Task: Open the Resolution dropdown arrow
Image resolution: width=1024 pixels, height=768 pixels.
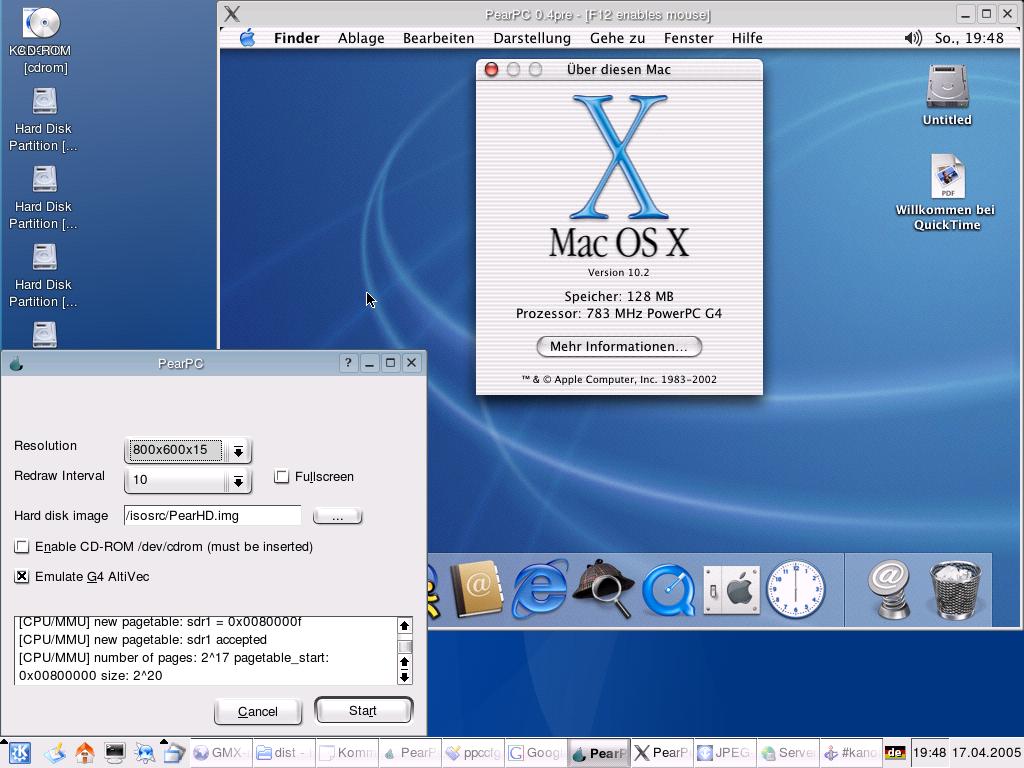Action: [x=238, y=451]
